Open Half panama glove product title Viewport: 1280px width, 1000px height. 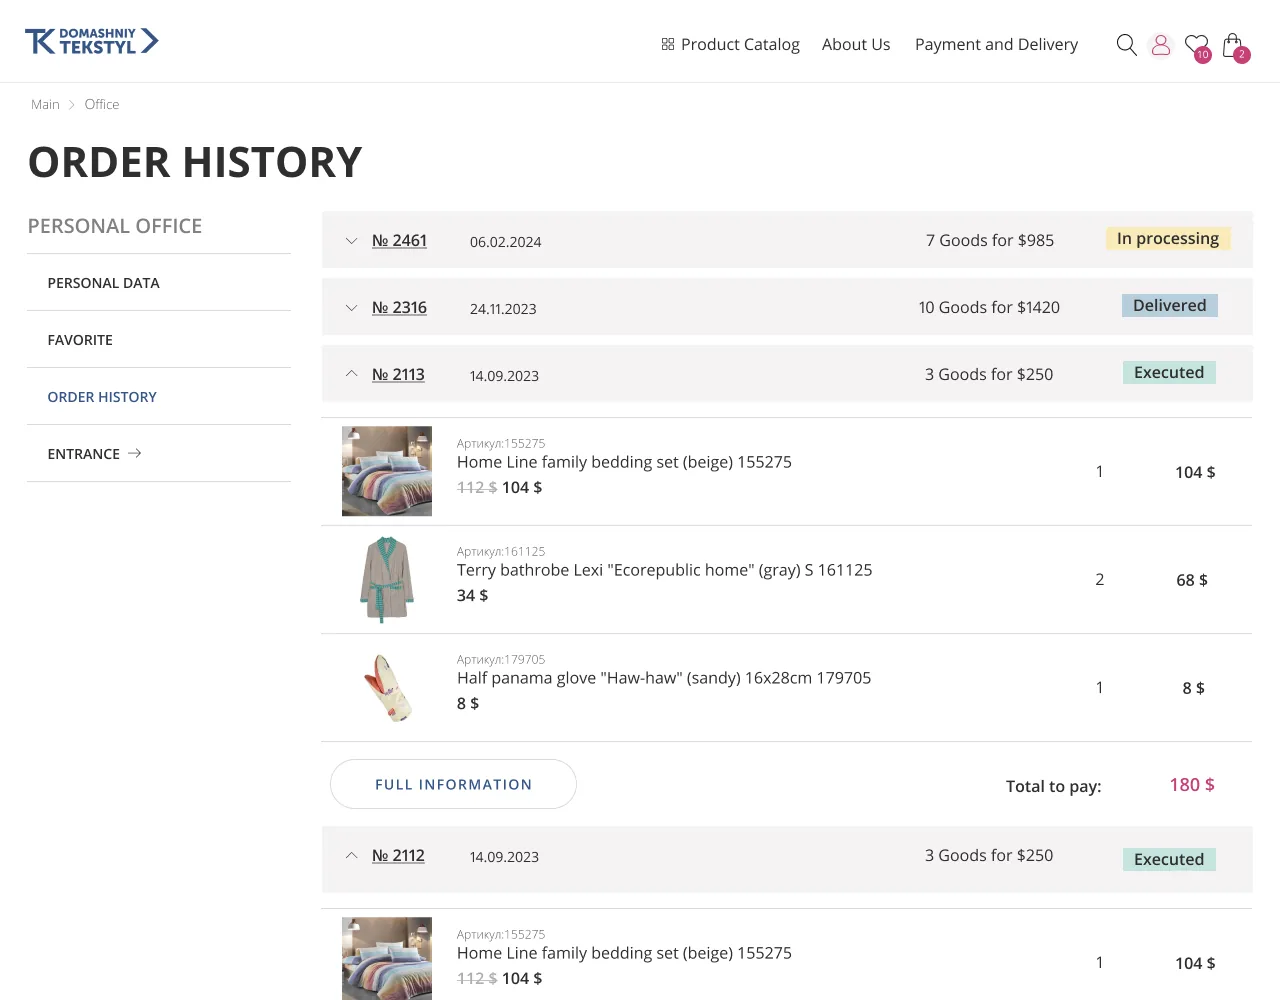coord(664,678)
